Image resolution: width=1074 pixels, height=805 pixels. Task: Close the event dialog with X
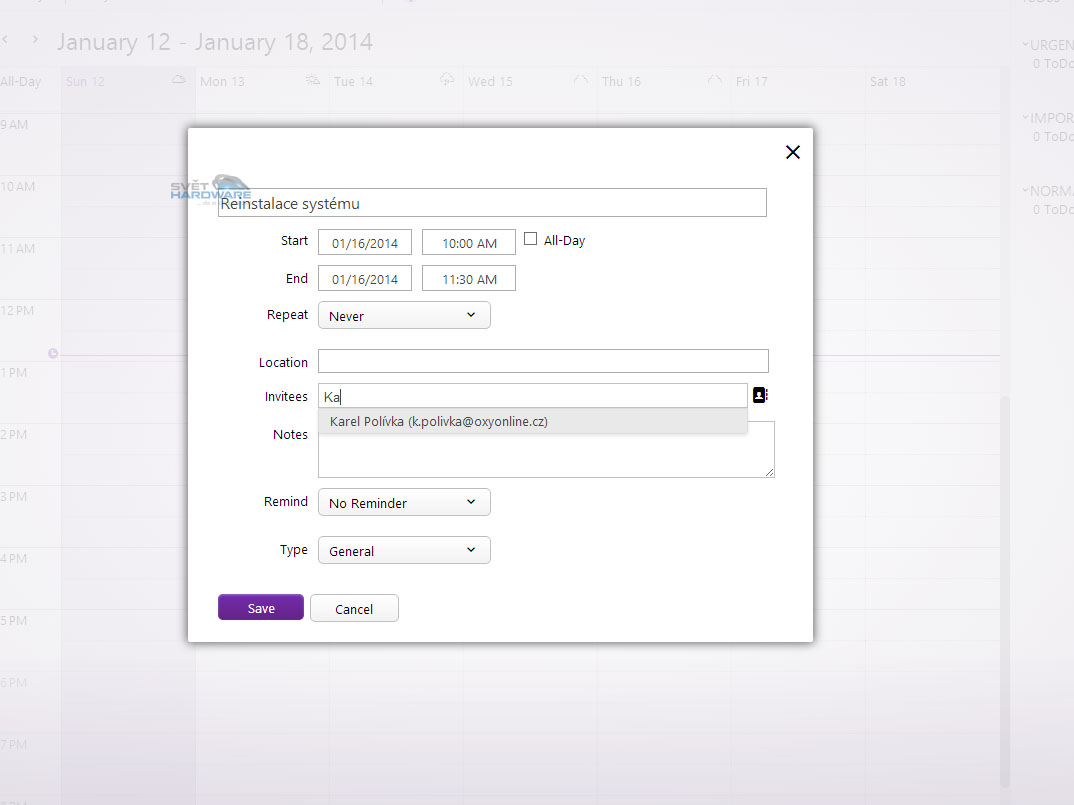(x=792, y=152)
